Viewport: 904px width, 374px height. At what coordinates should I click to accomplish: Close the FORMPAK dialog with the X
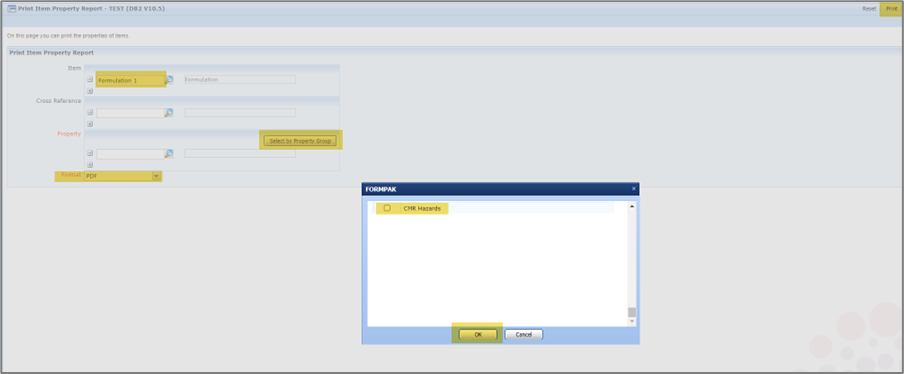coord(634,188)
